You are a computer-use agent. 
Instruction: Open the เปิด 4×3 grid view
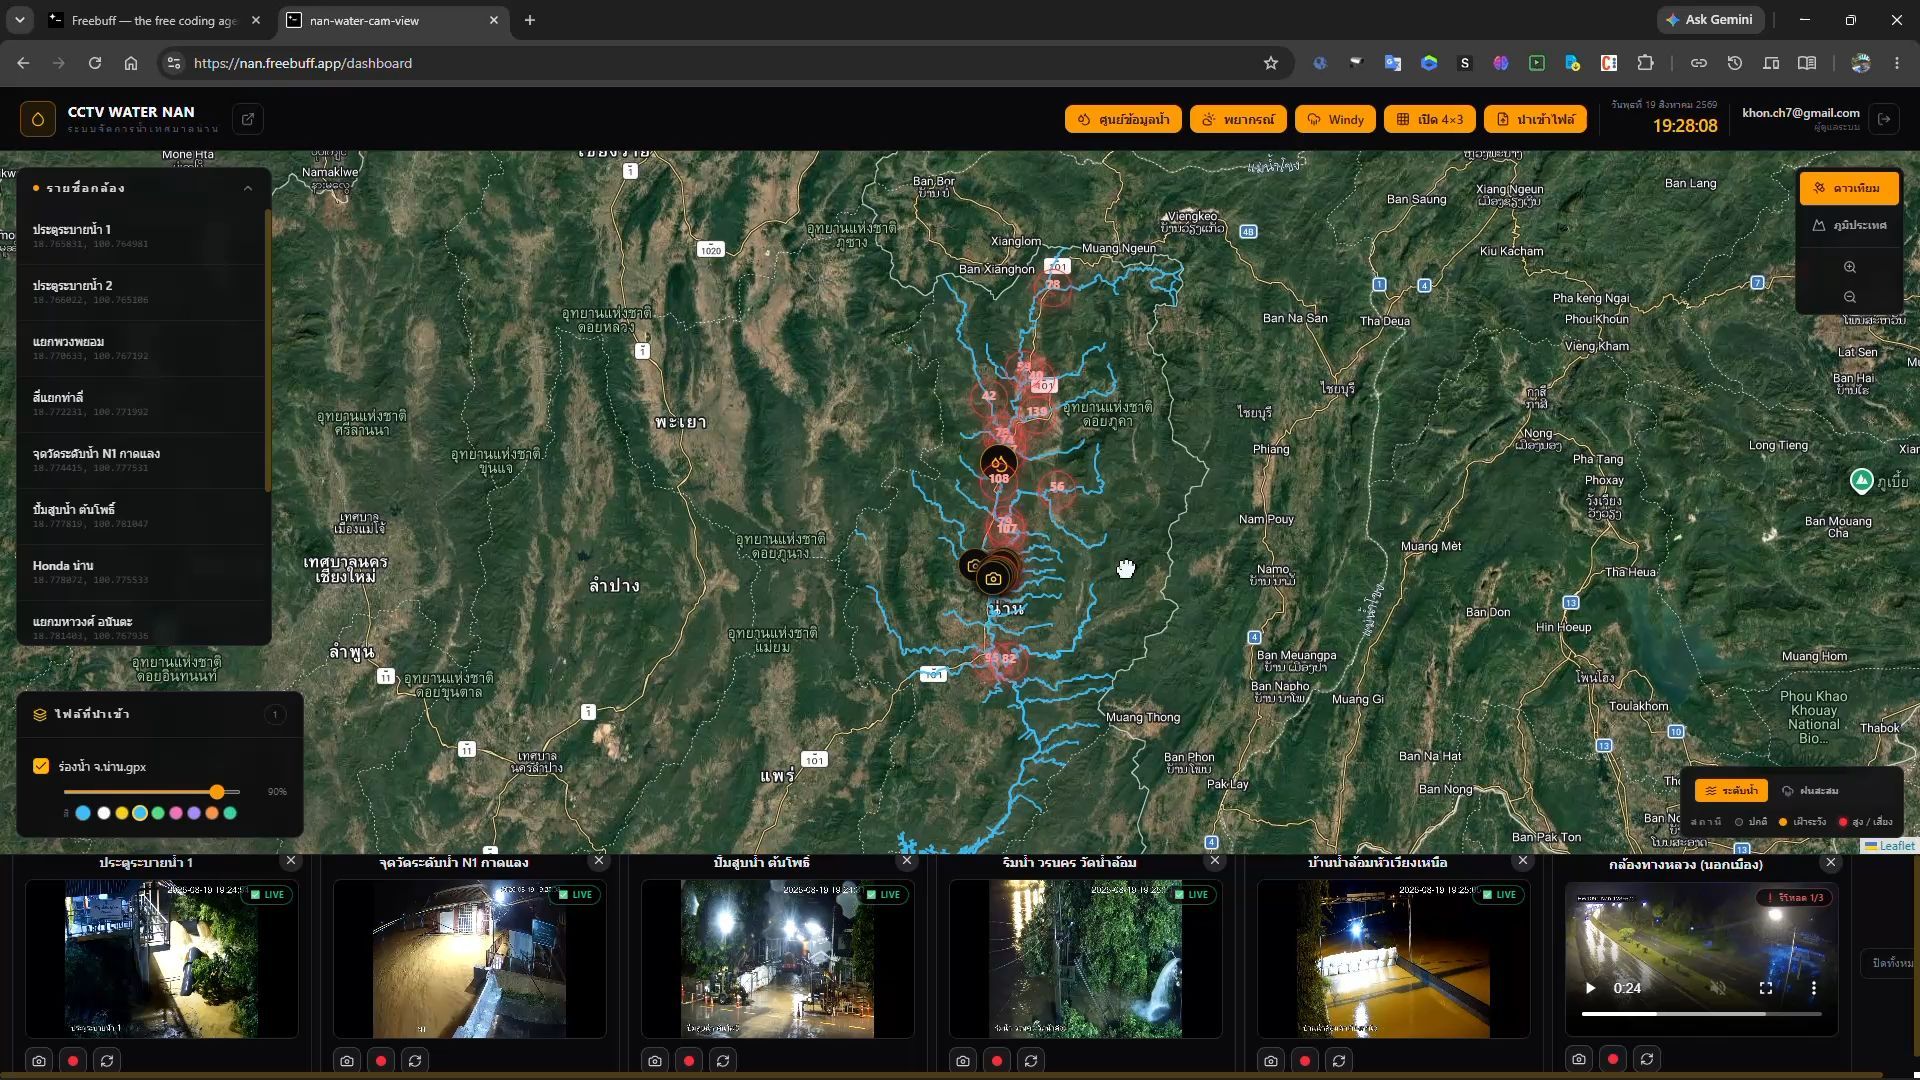point(1430,119)
